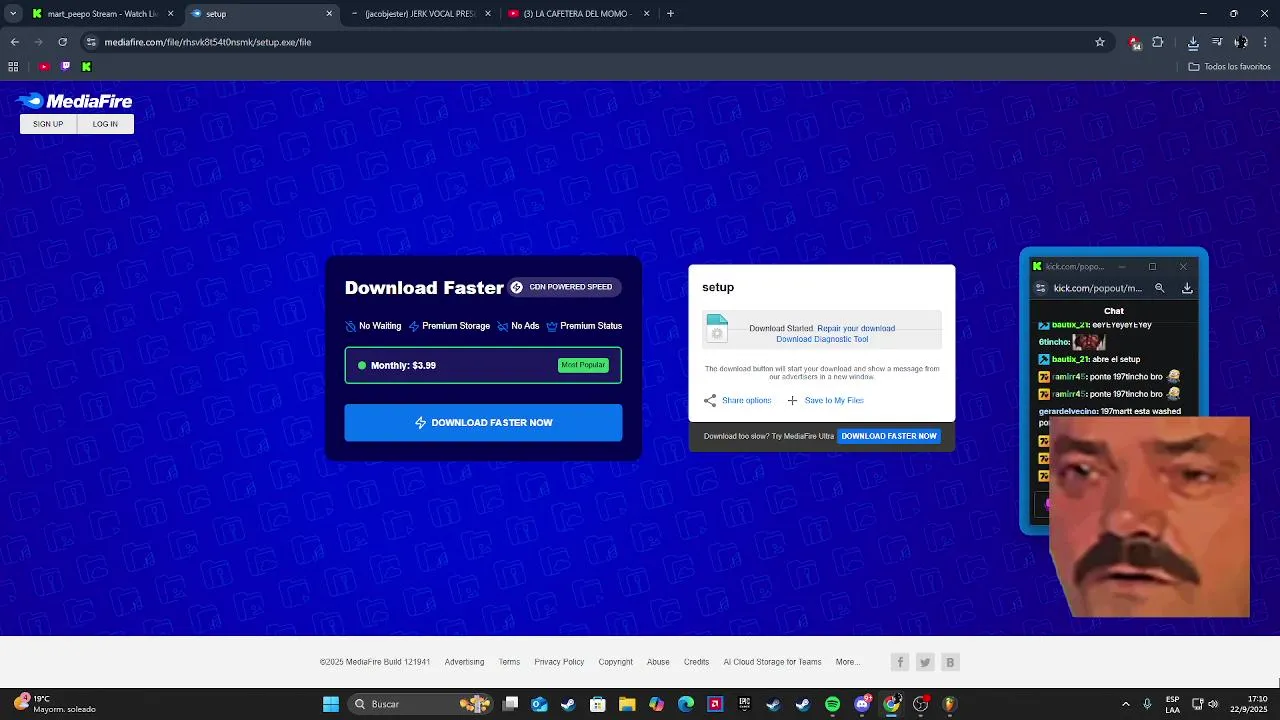Open the media controls icon
The height and width of the screenshot is (720, 1280).
(x=1217, y=42)
